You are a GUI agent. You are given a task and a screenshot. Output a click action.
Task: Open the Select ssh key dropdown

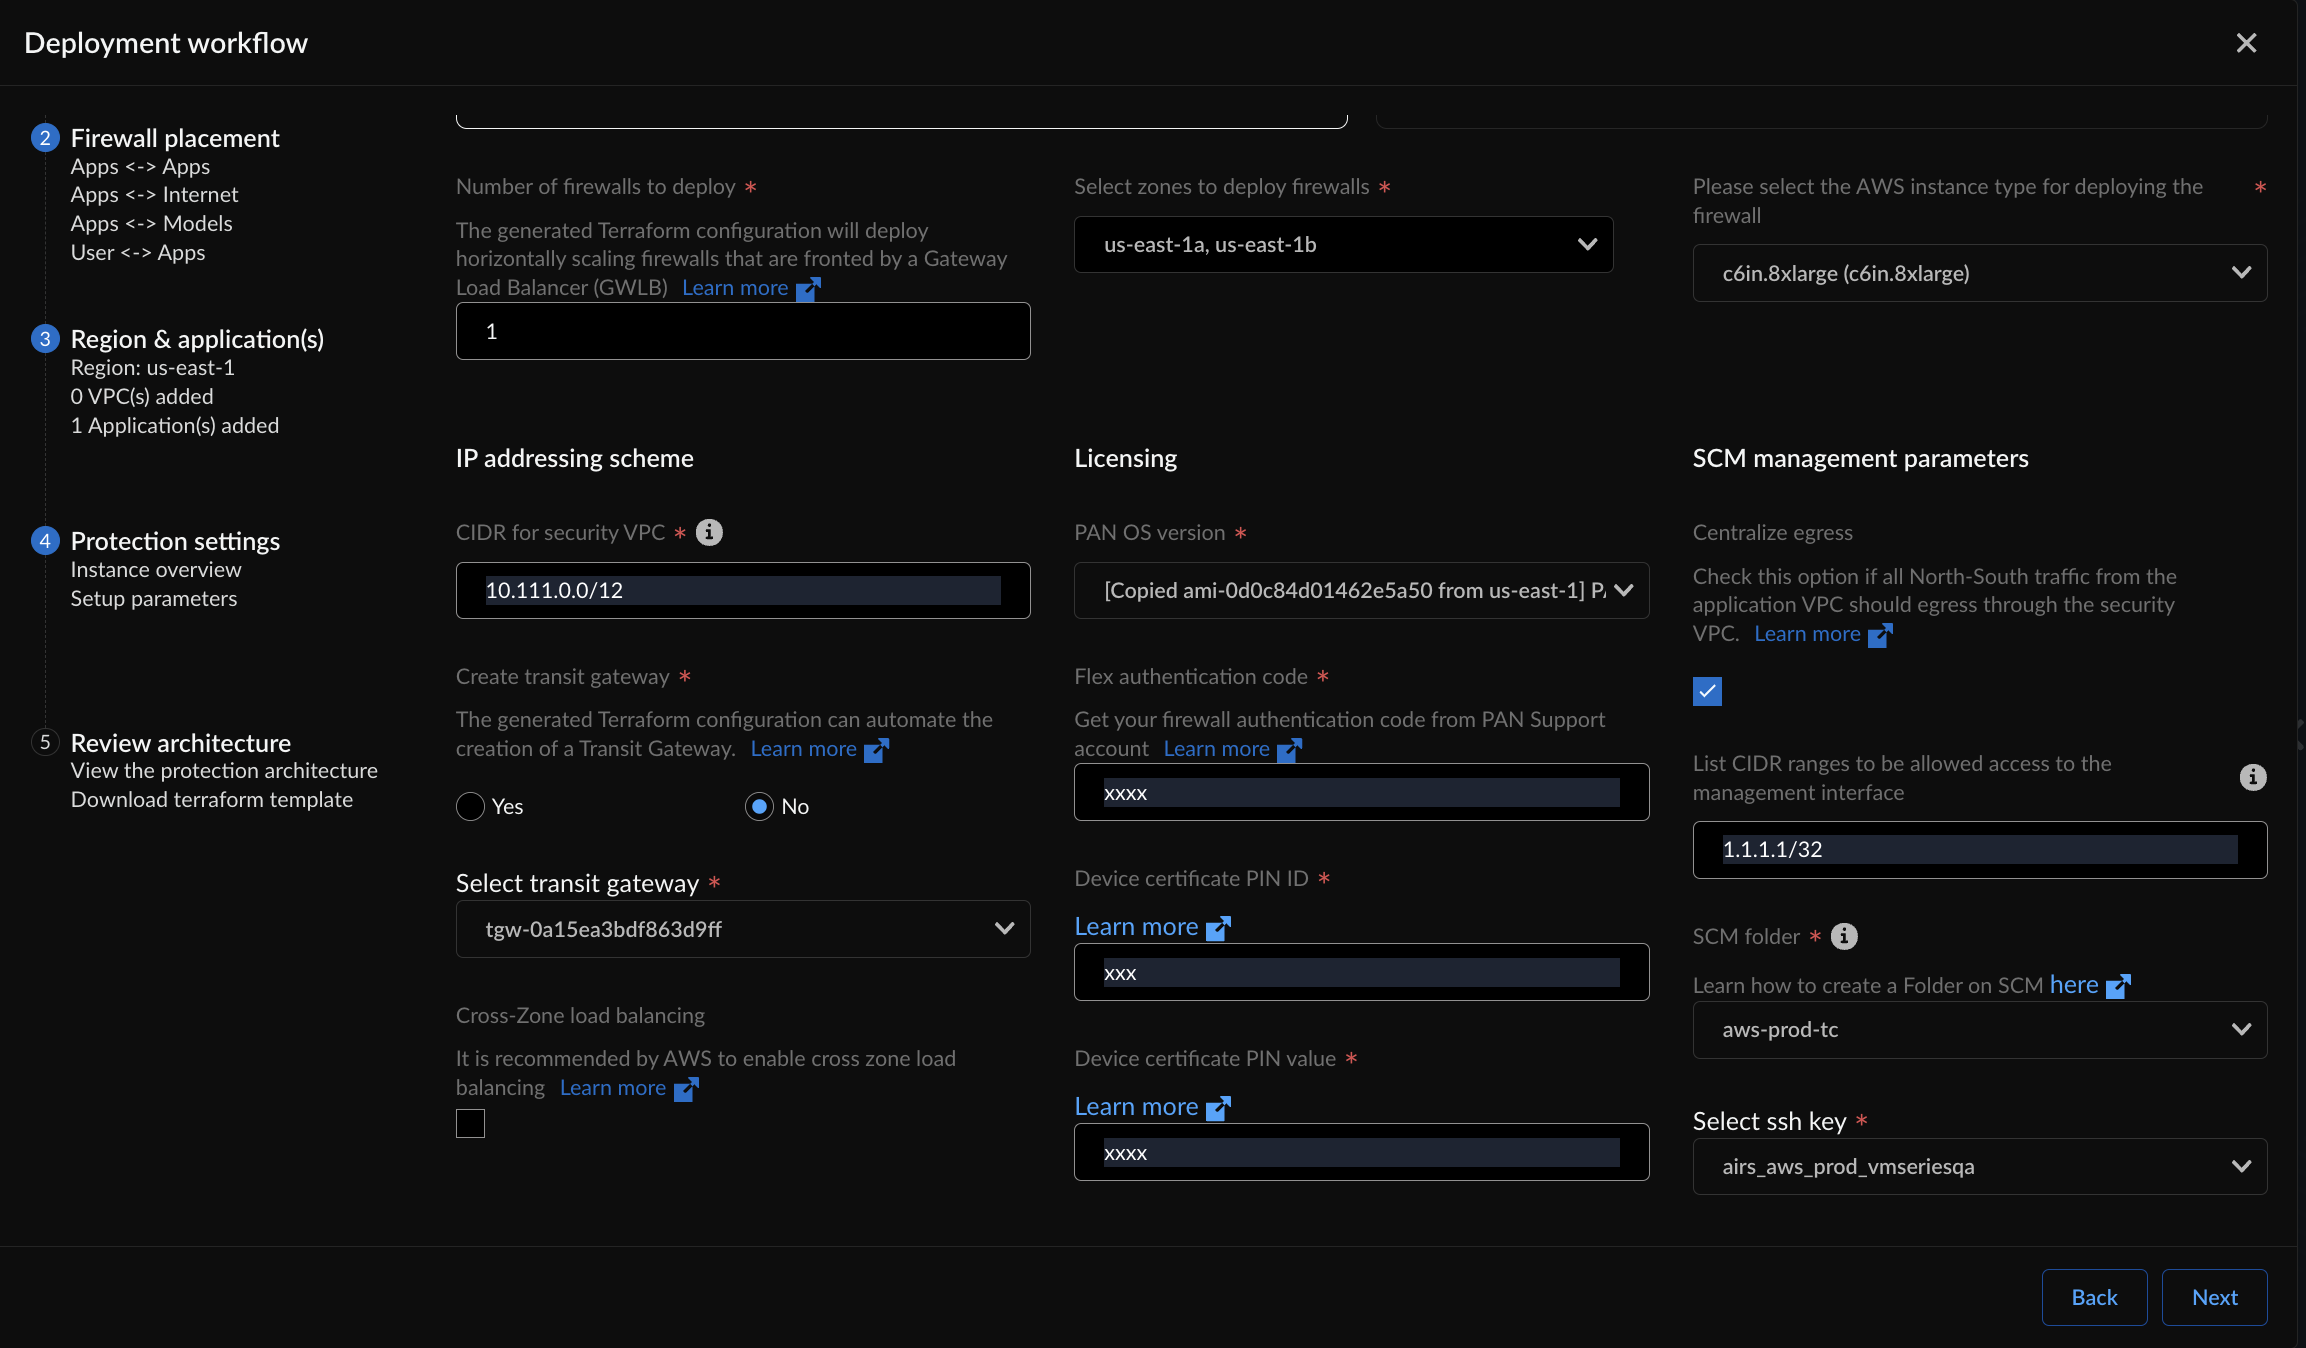click(x=1979, y=1166)
